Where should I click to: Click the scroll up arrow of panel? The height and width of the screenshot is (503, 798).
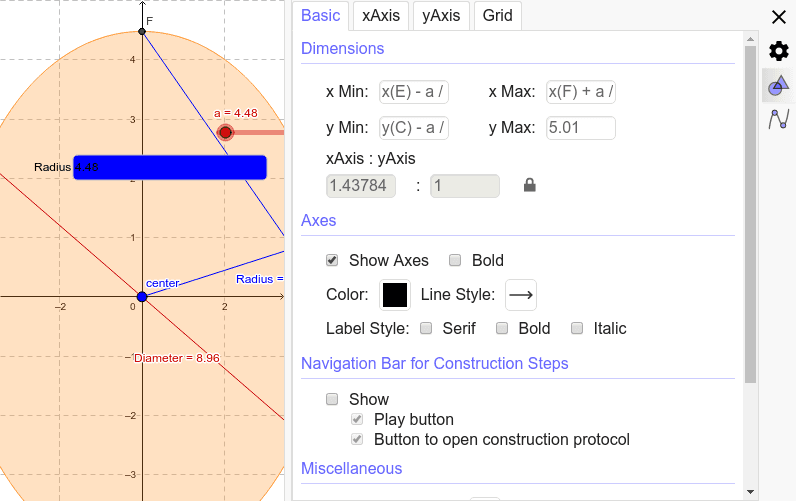click(x=750, y=39)
